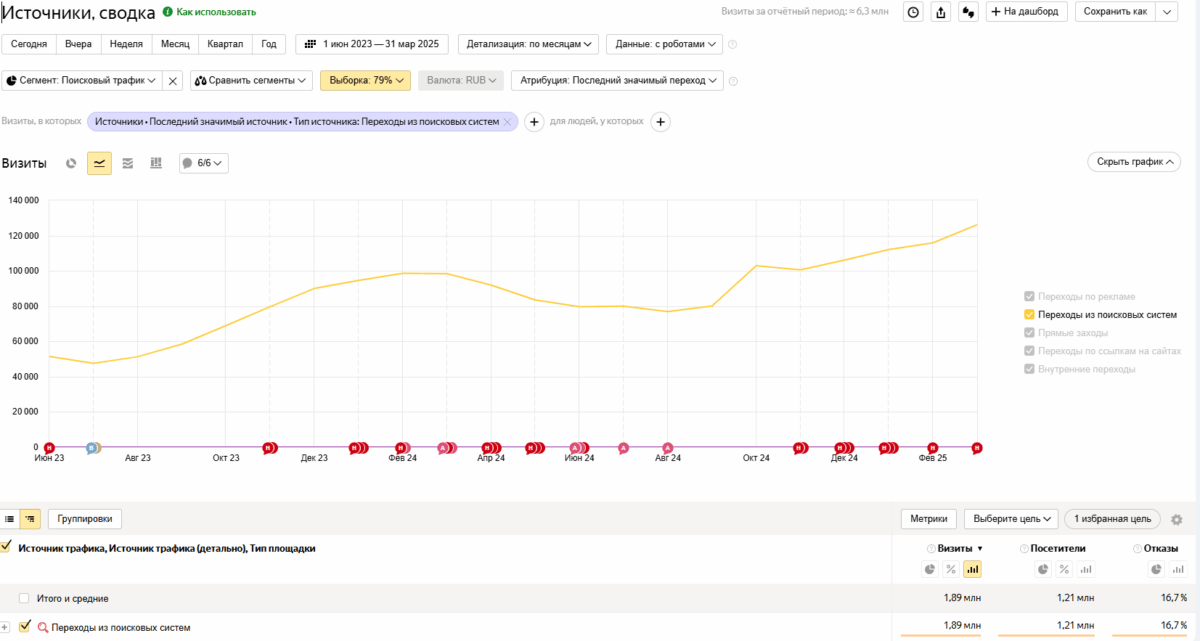This screenshot has height=641, width=1200.
Task: Toggle 'Прямые заходы' legend checkbox
Action: [x=1029, y=333]
